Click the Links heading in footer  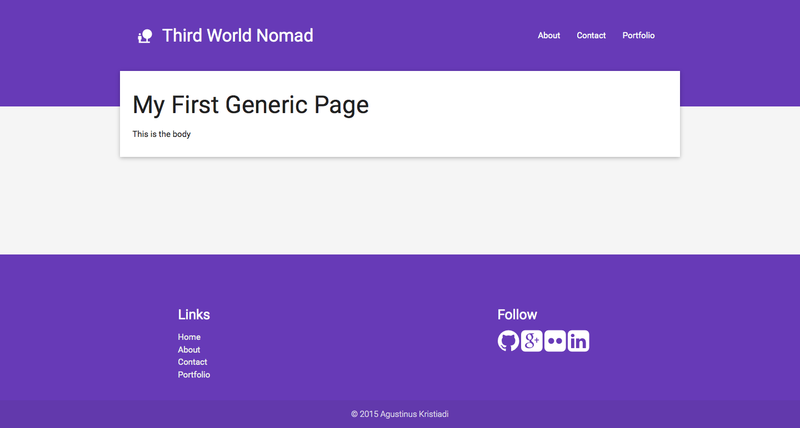coord(194,314)
